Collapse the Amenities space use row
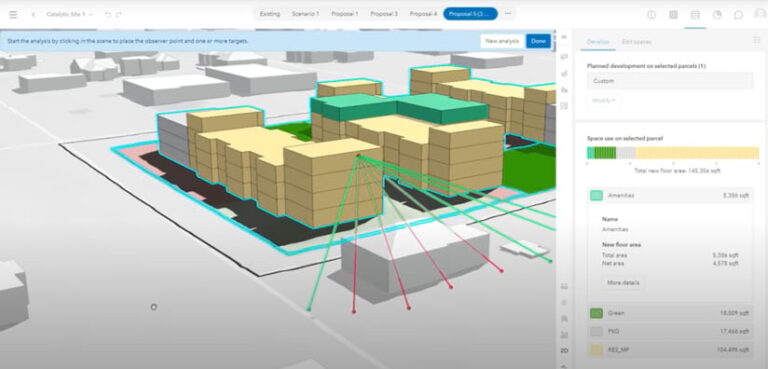Screen dimensions: 768x369 pos(670,196)
